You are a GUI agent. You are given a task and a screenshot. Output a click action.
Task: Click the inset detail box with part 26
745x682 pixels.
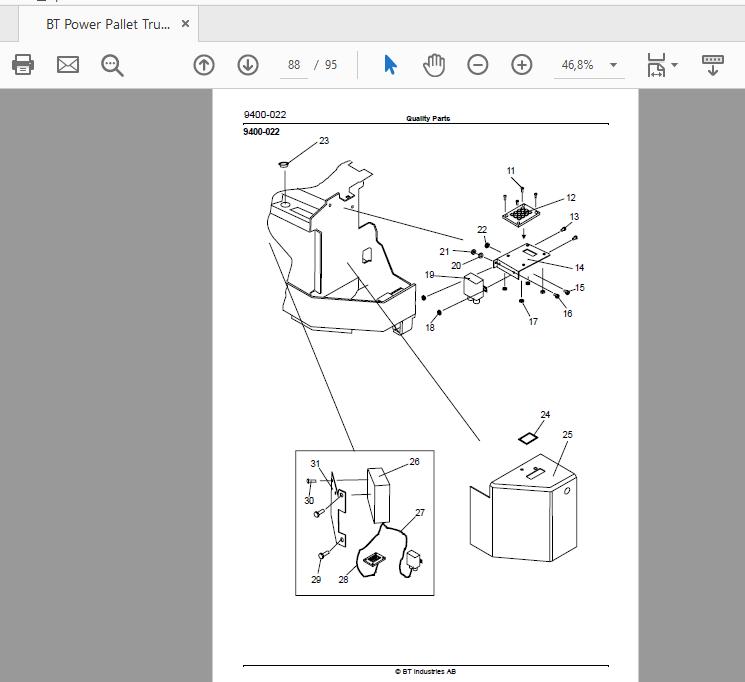(365, 523)
